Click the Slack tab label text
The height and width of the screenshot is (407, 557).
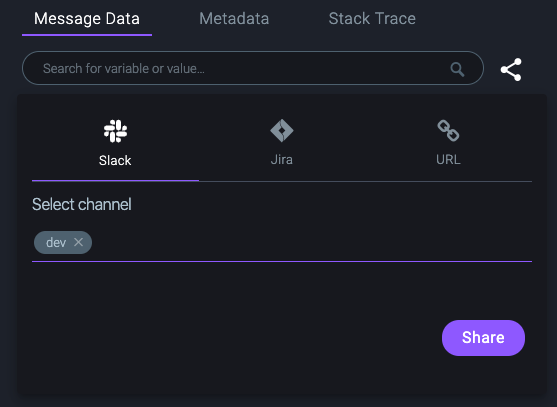coord(115,161)
